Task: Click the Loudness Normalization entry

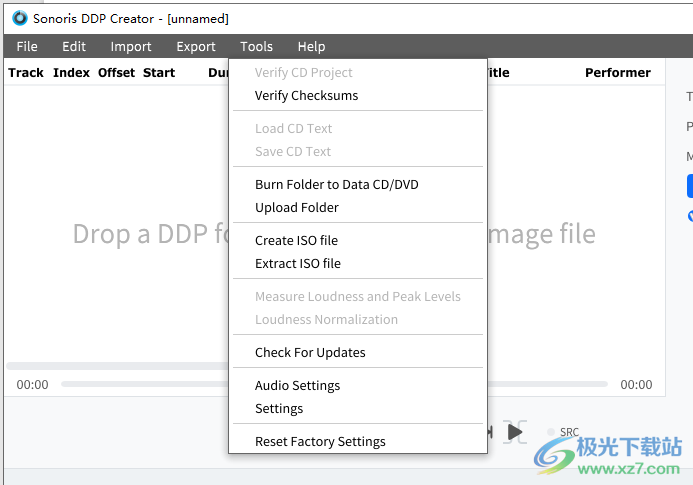Action: pyautogui.click(x=358, y=320)
